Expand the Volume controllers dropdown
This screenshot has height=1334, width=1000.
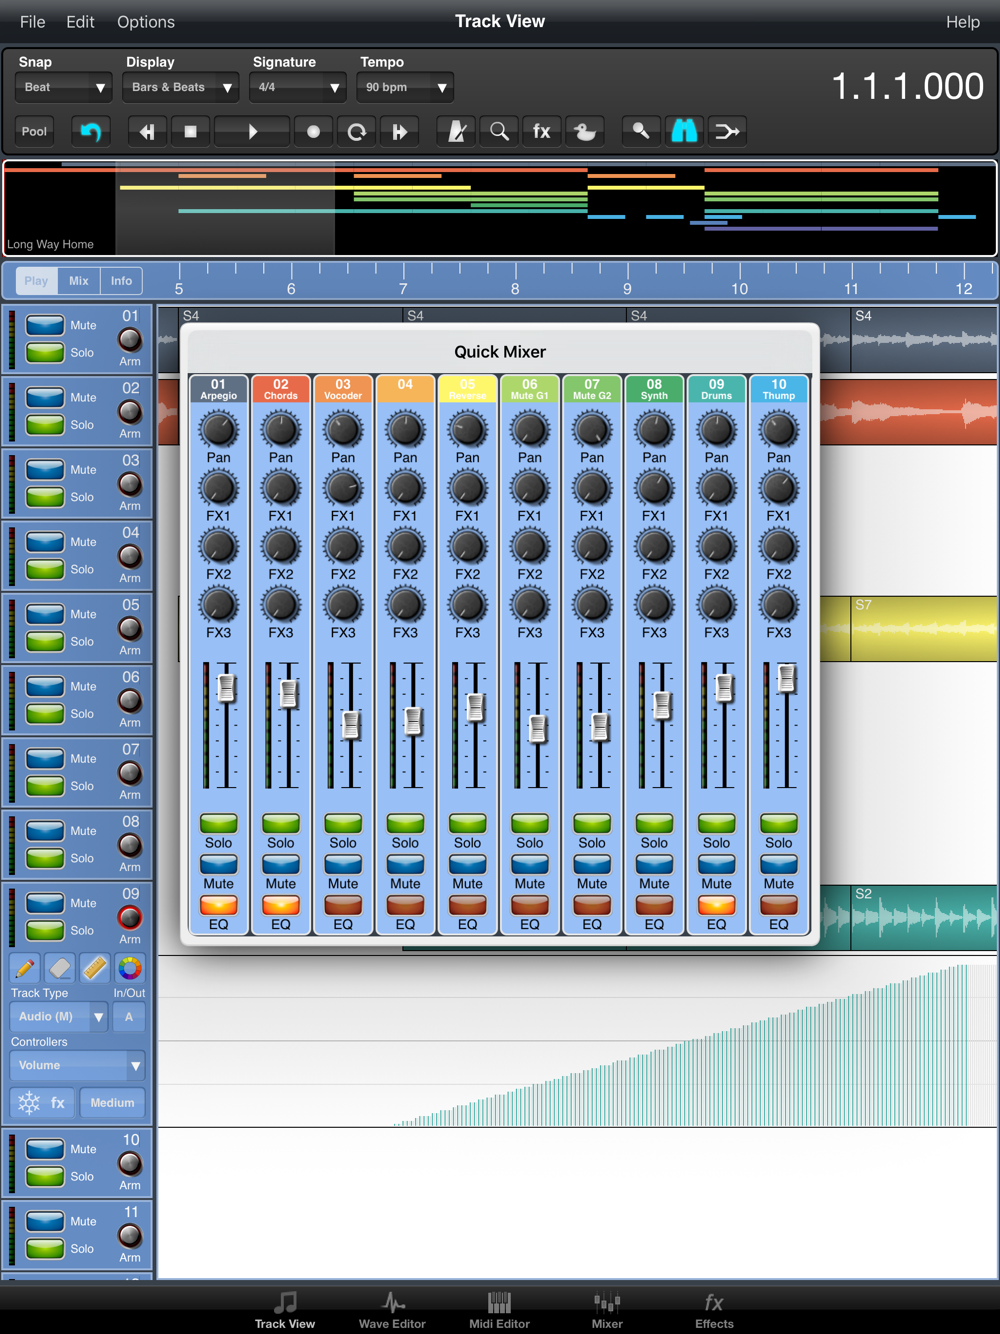(77, 1066)
